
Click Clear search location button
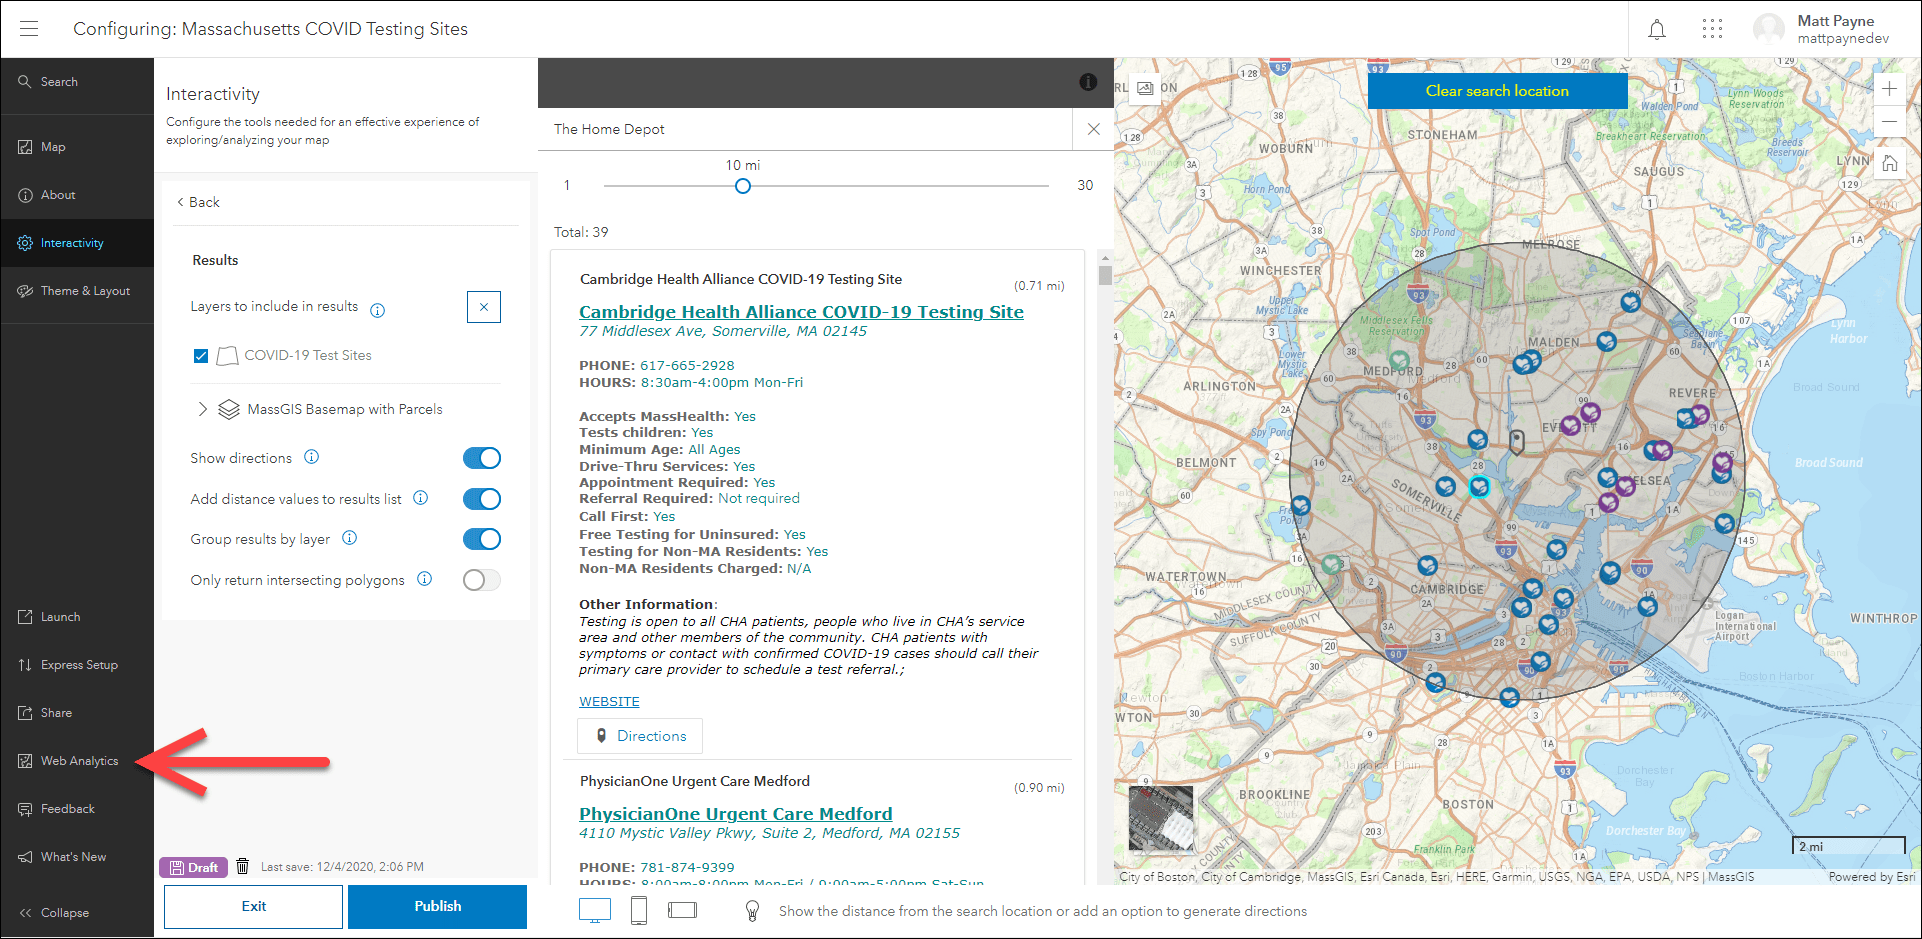pos(1497,91)
